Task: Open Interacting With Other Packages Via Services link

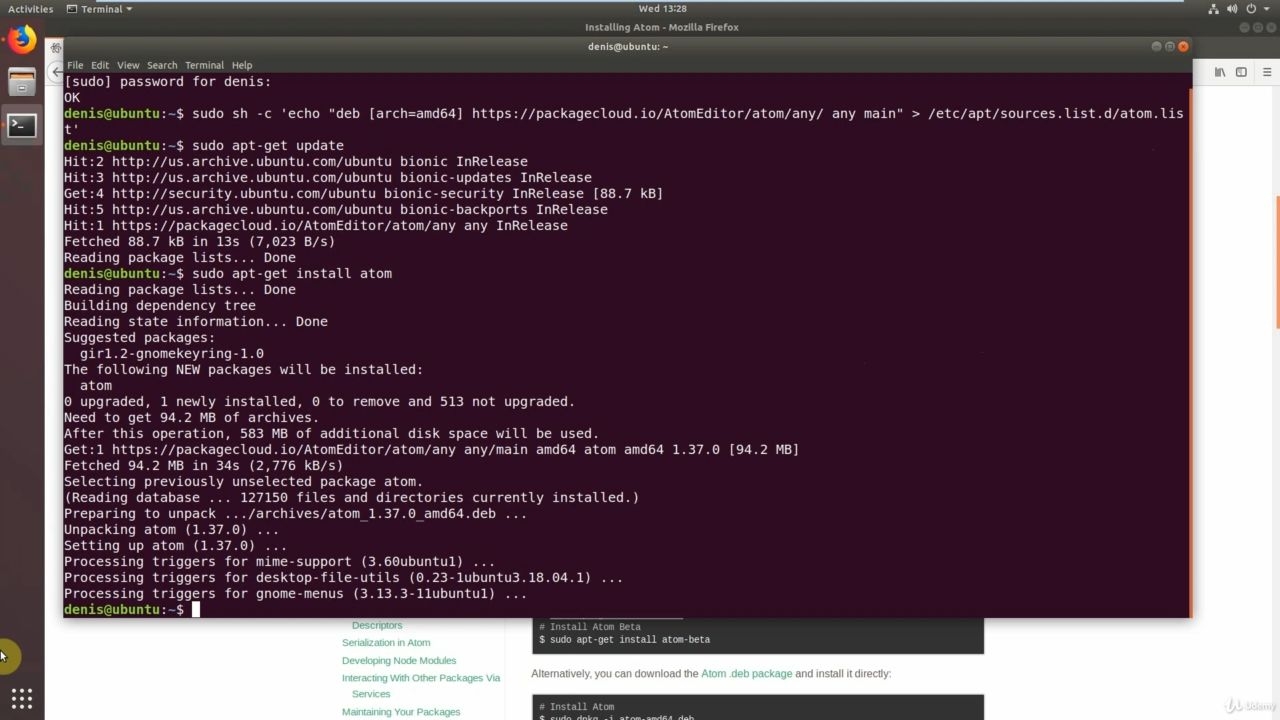Action: point(421,686)
